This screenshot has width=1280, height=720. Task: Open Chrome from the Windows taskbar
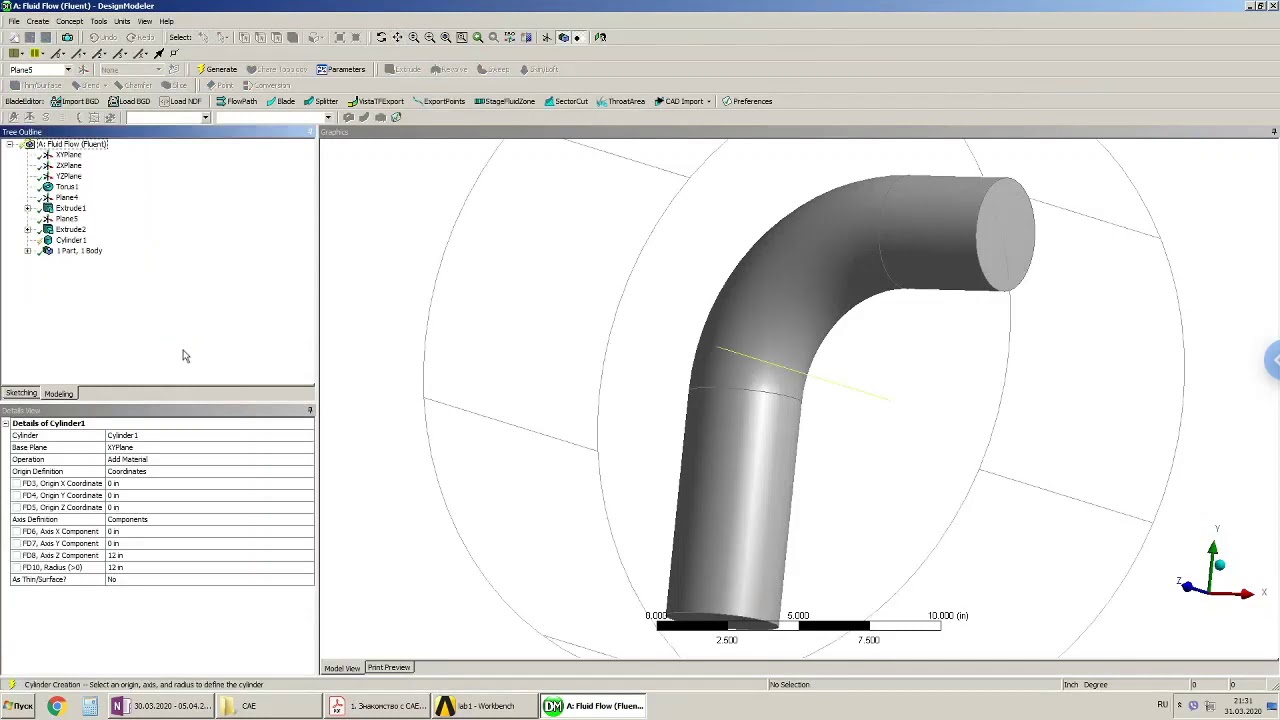[x=56, y=706]
